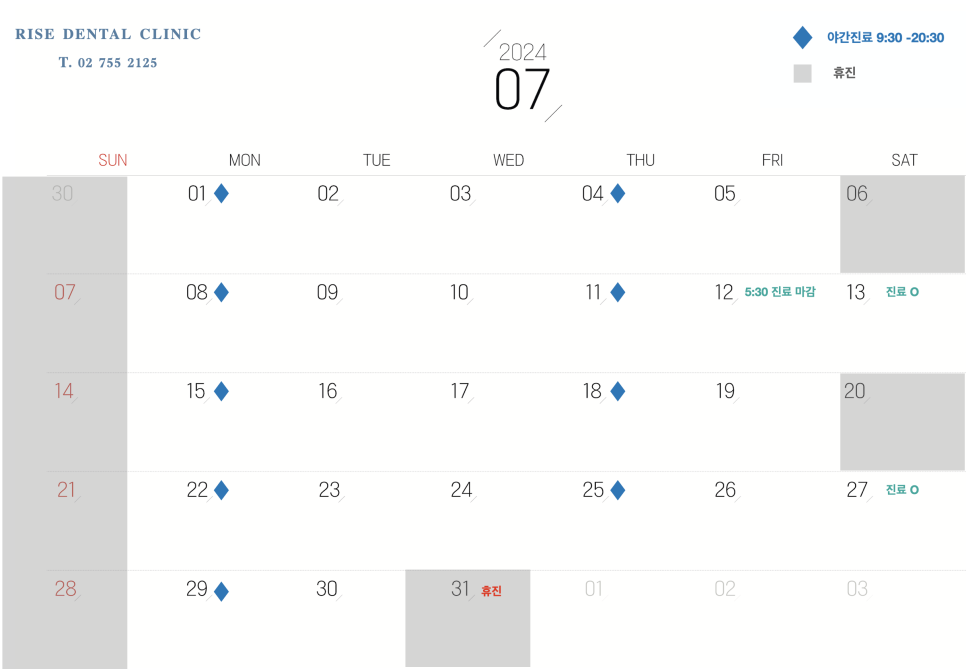Click the blue diamond beside July 08
Viewport: 966px width, 669px height.
click(221, 293)
